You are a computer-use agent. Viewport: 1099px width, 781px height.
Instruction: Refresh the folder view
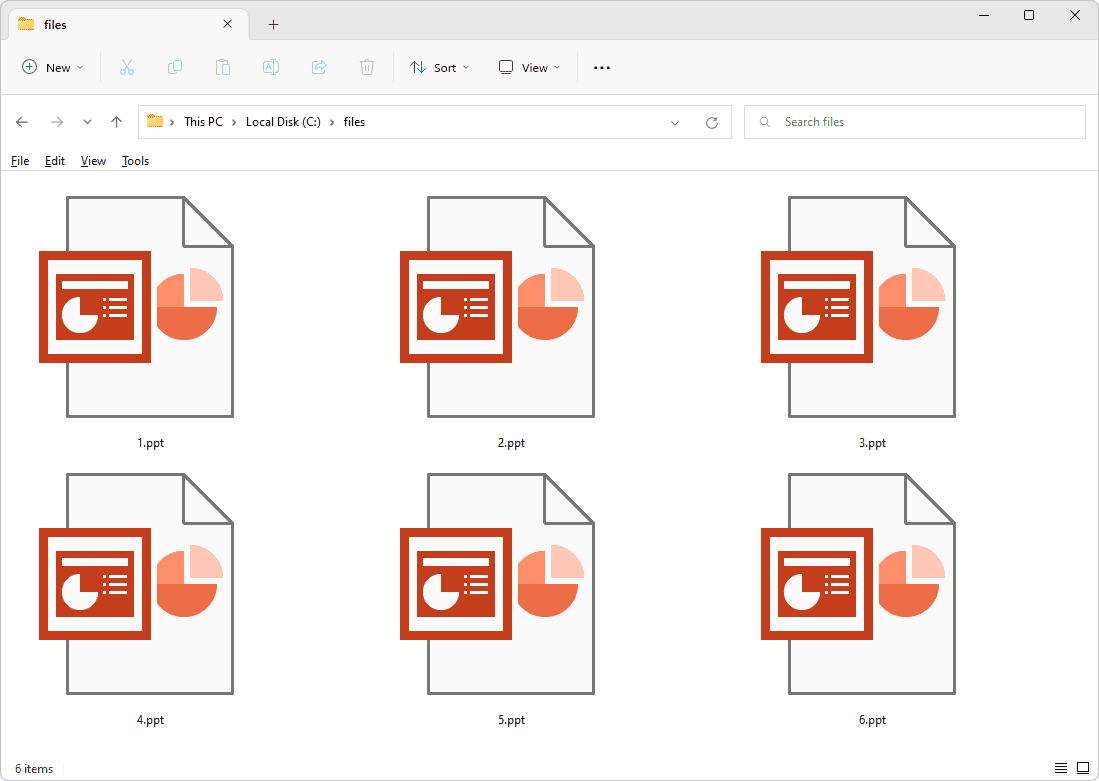[x=712, y=122]
